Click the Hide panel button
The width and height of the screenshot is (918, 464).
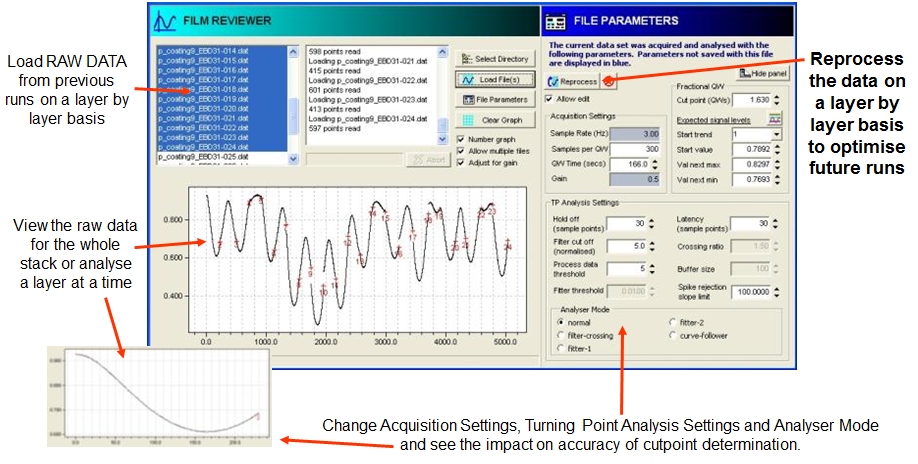pos(763,73)
